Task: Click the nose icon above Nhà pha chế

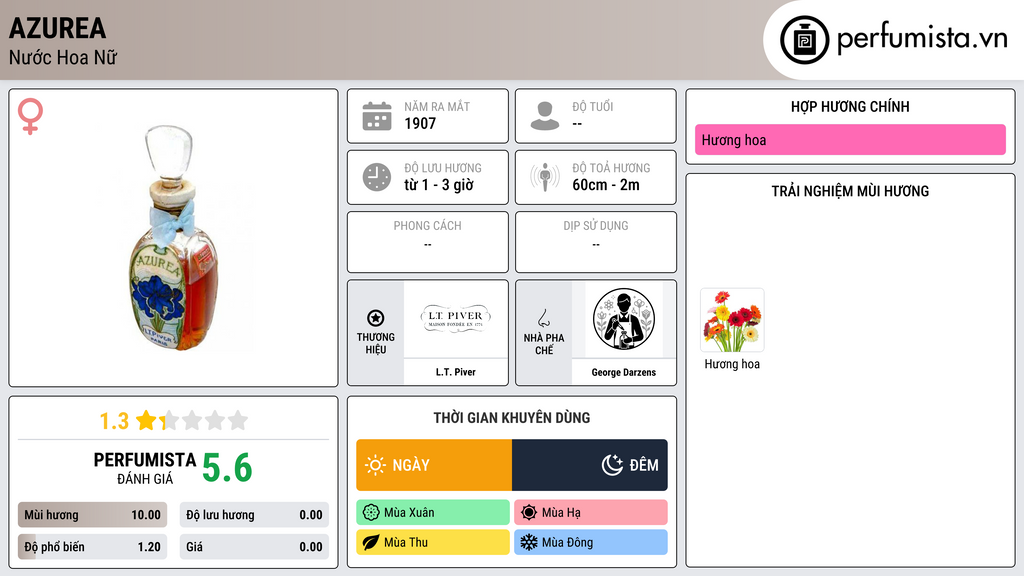Action: coord(543,318)
